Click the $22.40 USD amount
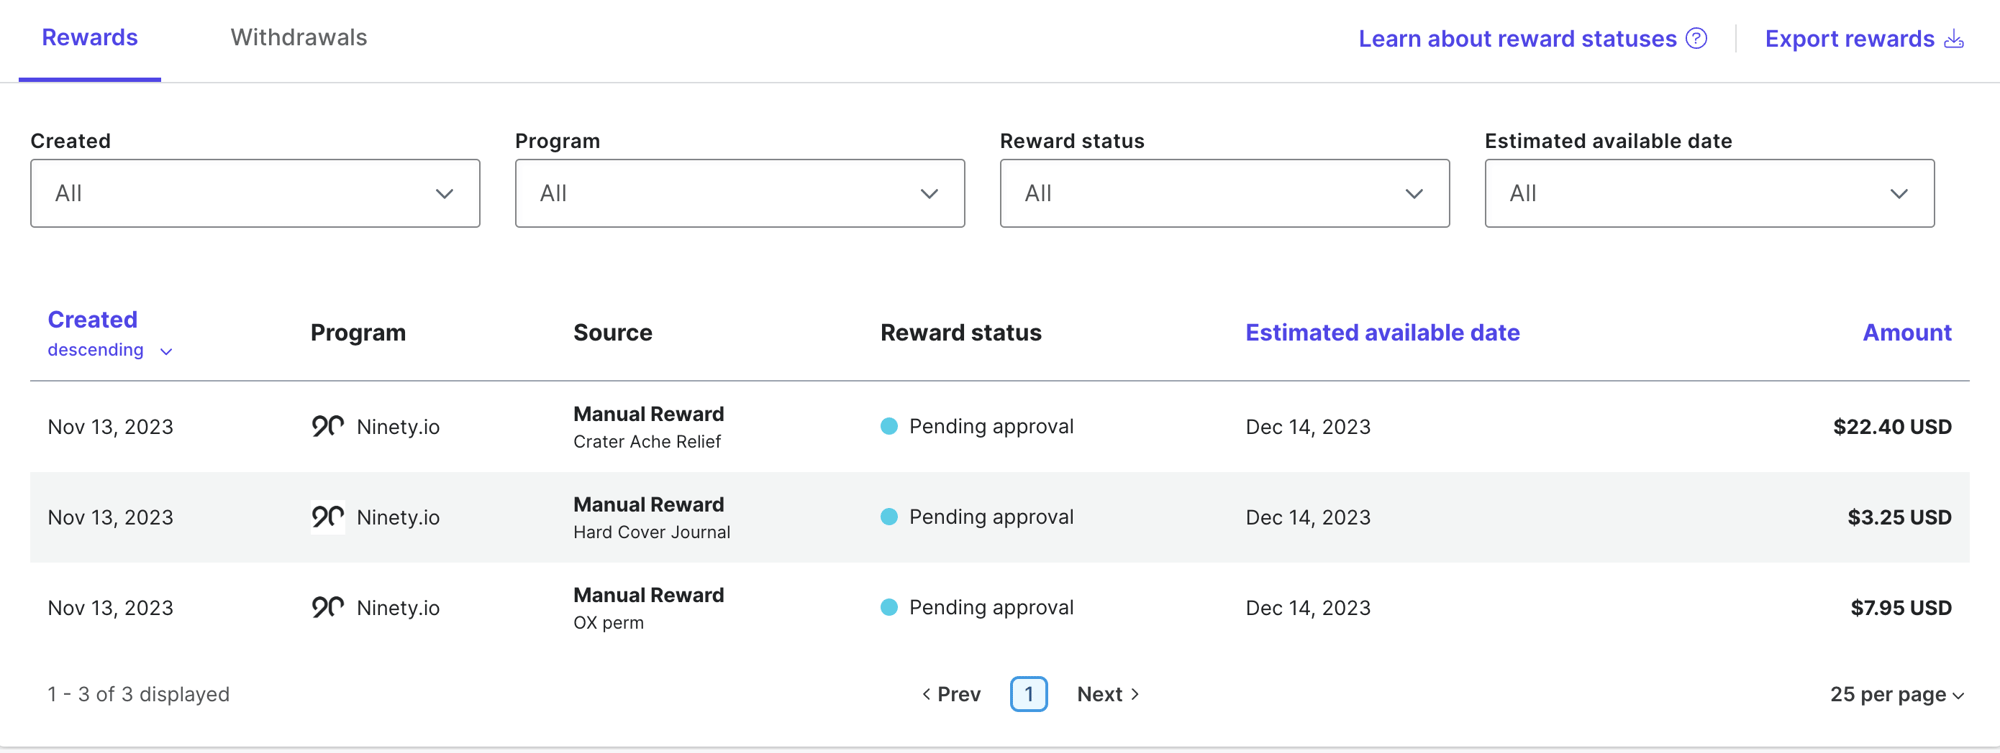Viewport: 2000px width, 753px height. coord(1892,427)
